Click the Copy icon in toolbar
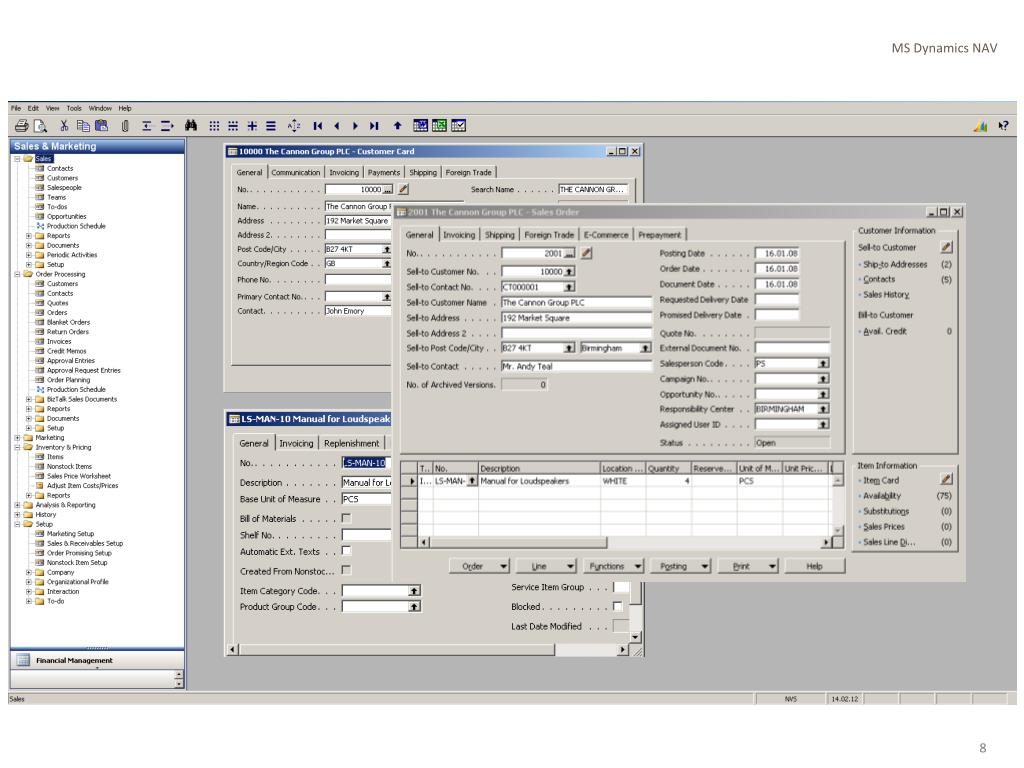Image resolution: width=1024 pixels, height=768 pixels. click(x=83, y=126)
